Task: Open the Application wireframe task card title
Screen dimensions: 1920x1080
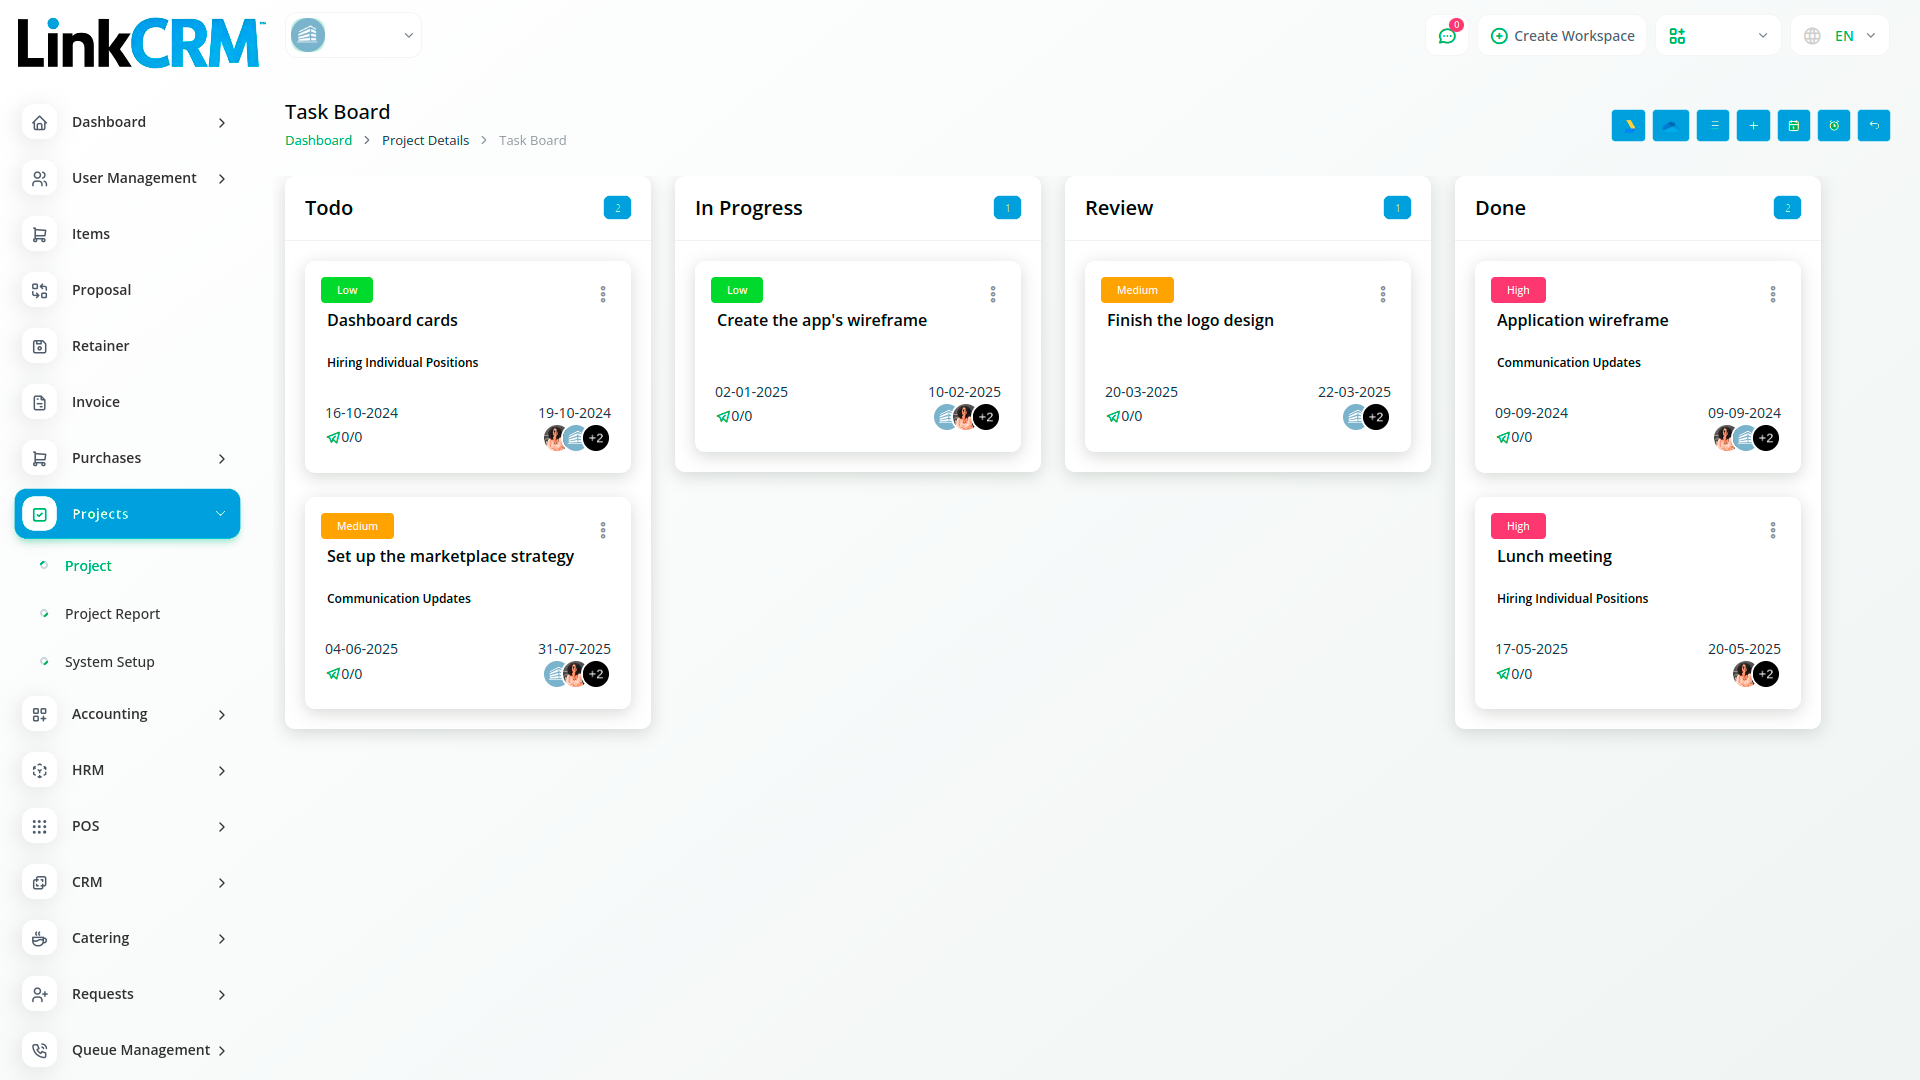Action: tap(1582, 320)
